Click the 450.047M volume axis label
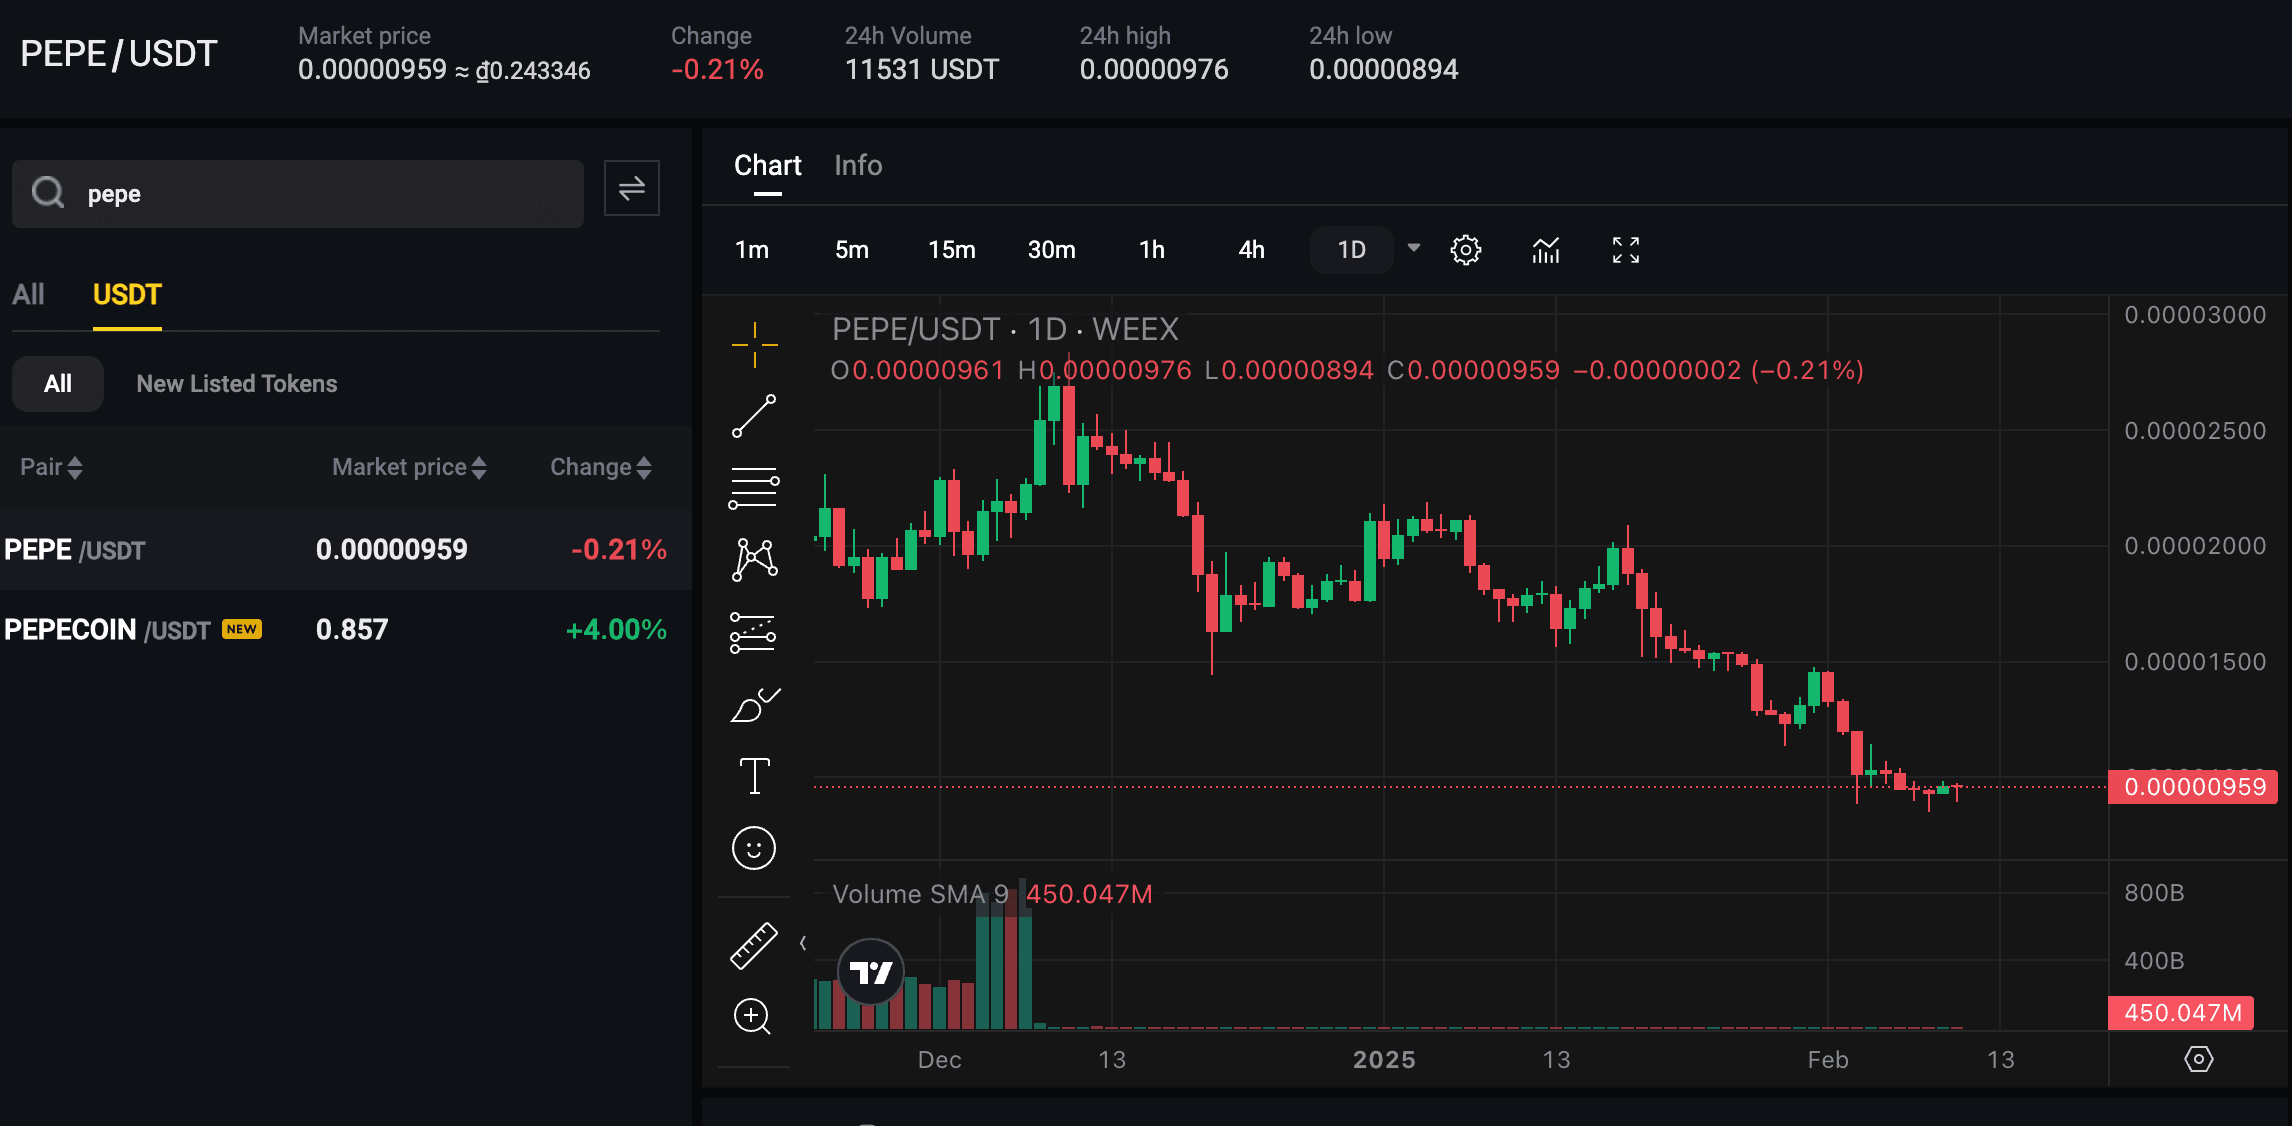2292x1126 pixels. pyautogui.click(x=2181, y=1013)
